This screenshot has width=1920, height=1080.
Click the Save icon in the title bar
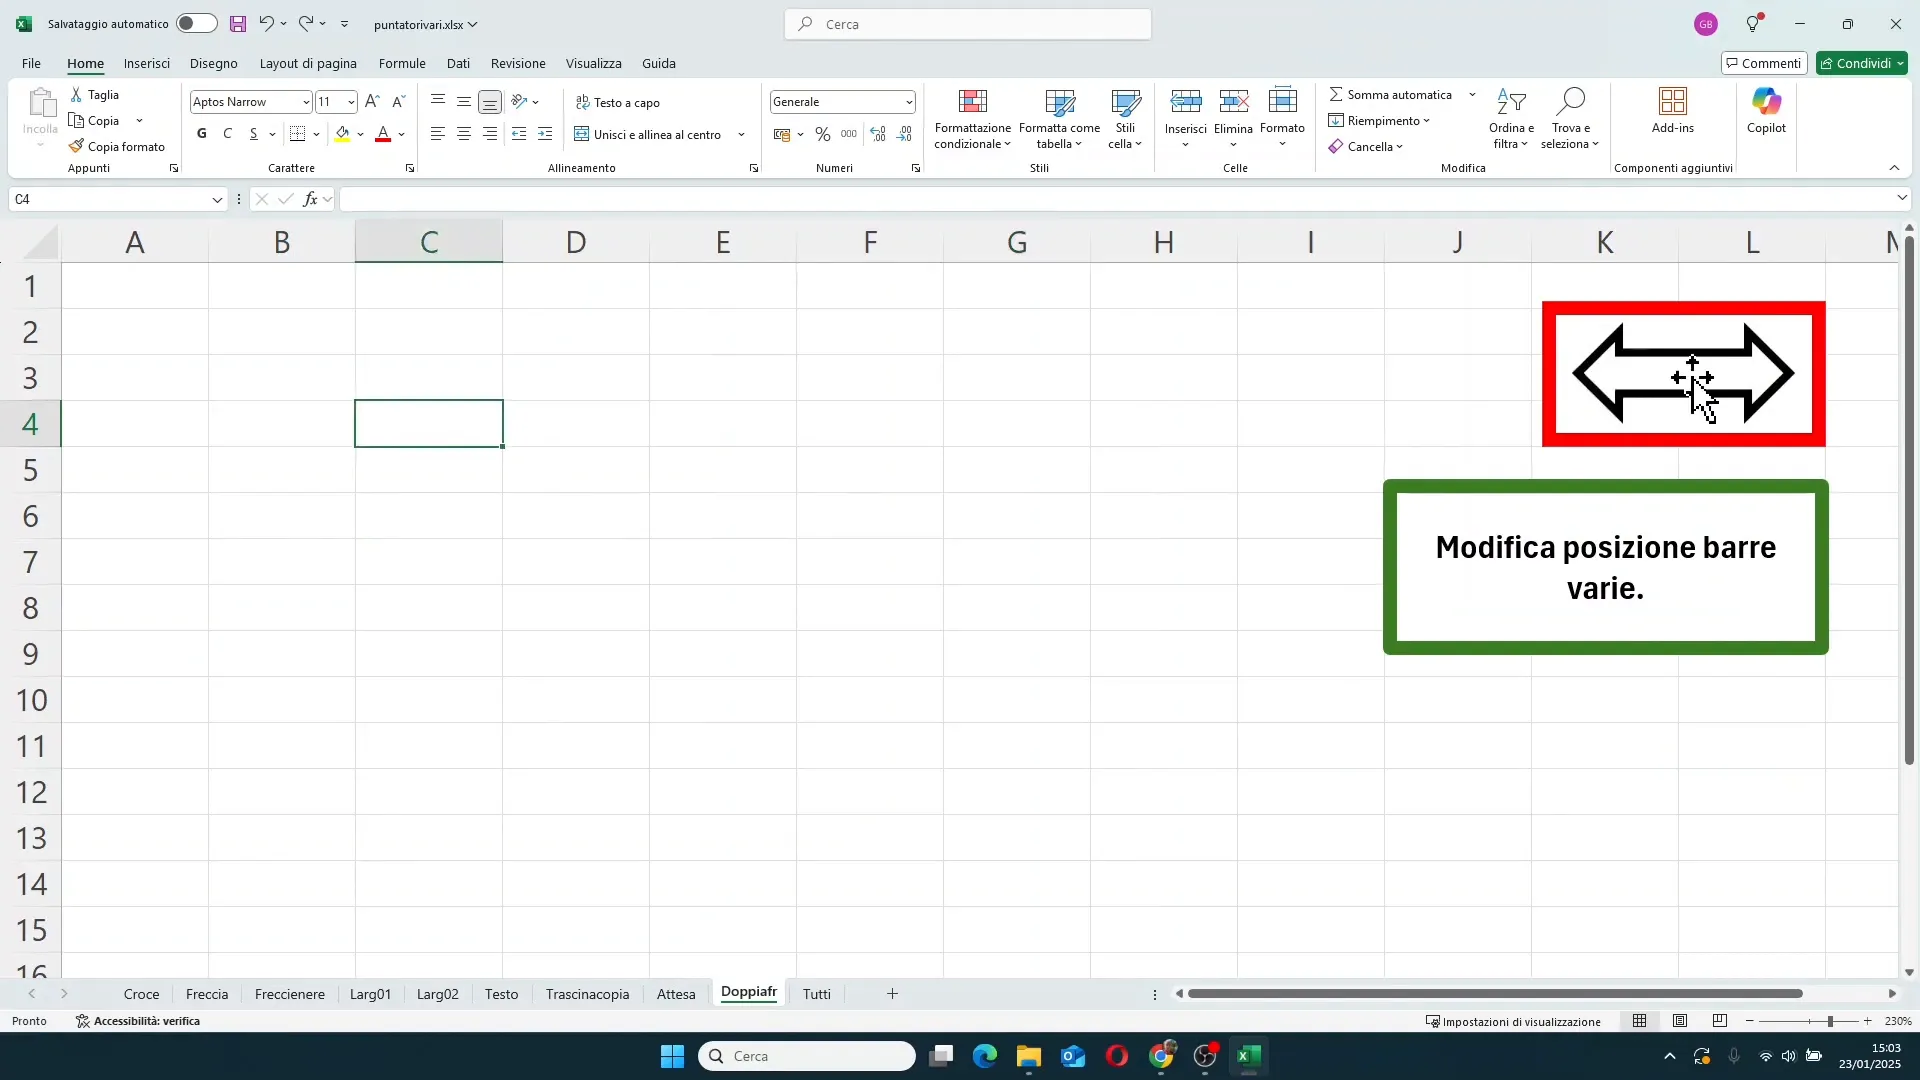238,24
